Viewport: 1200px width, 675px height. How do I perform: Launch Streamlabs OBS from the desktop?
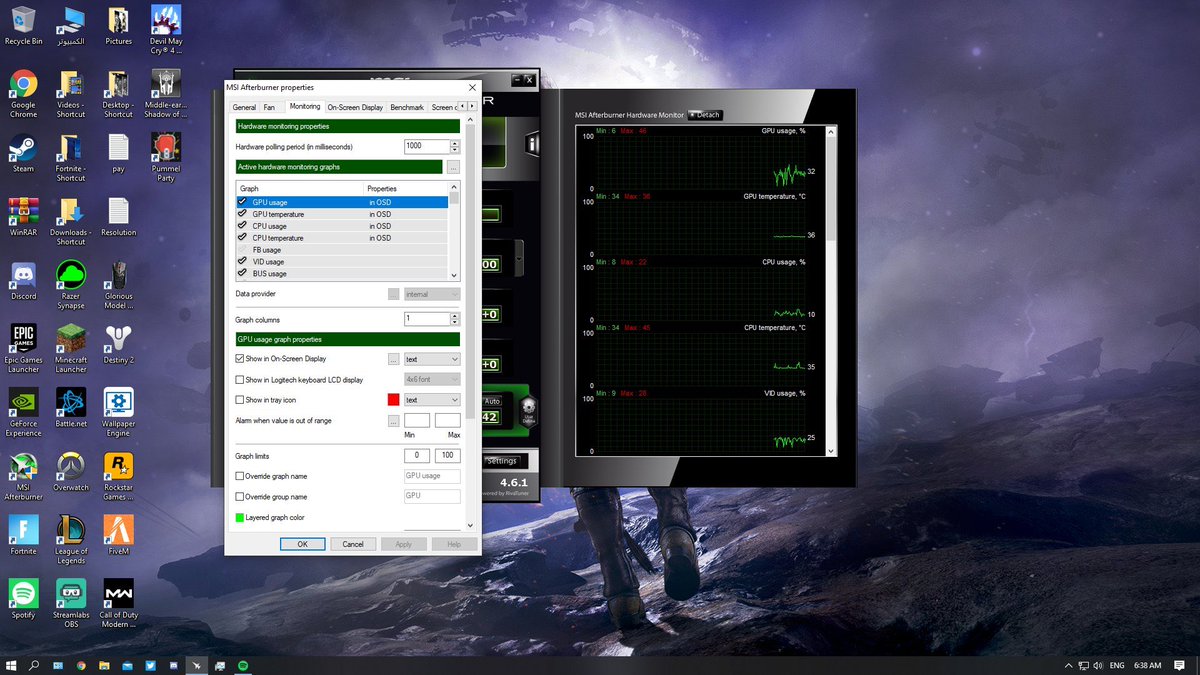71,604
